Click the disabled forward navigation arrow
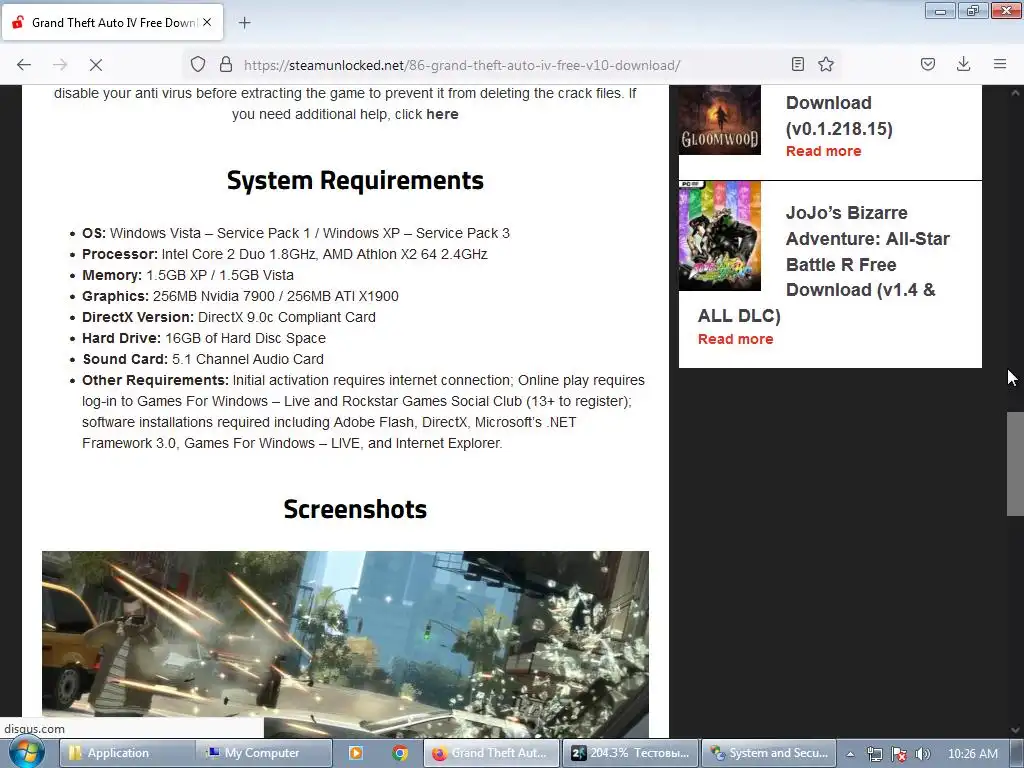This screenshot has width=1024, height=768. 60,65
